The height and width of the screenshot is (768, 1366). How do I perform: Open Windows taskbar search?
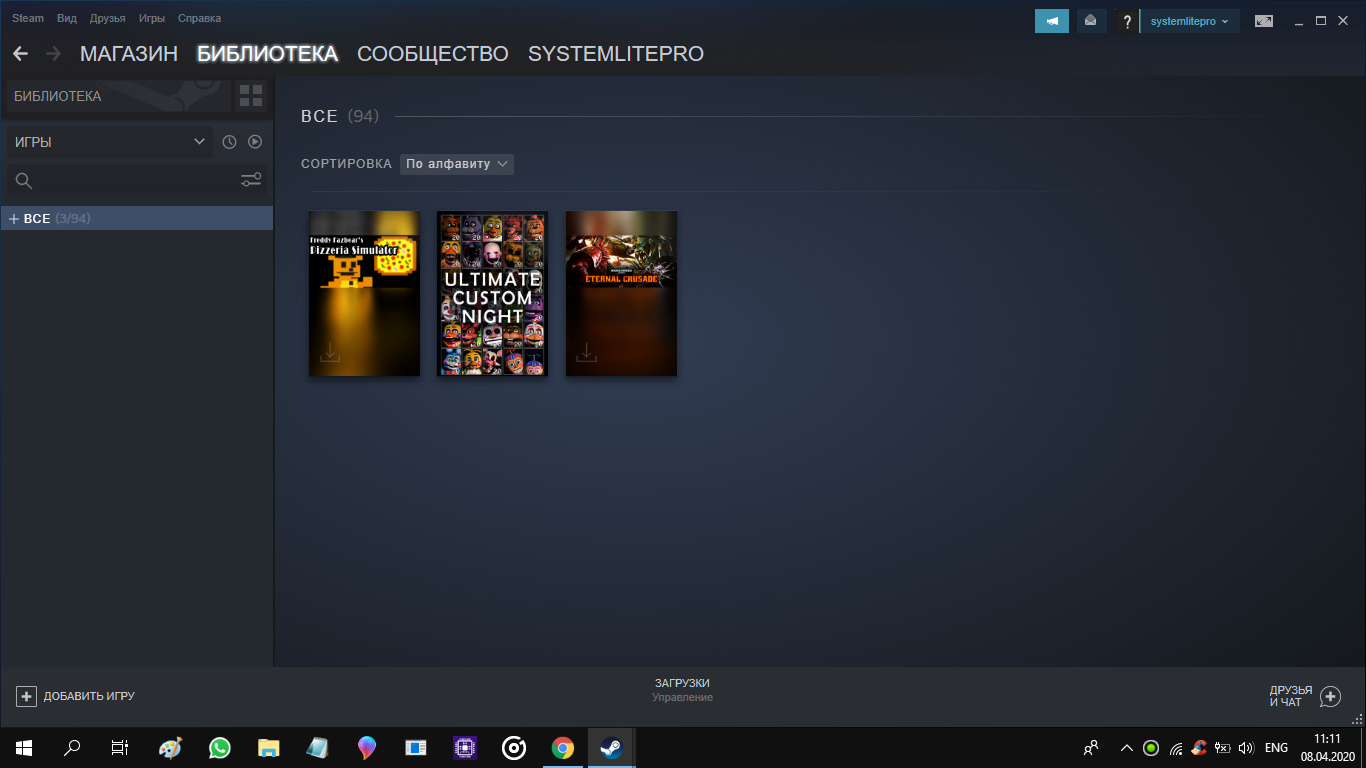tap(72, 747)
